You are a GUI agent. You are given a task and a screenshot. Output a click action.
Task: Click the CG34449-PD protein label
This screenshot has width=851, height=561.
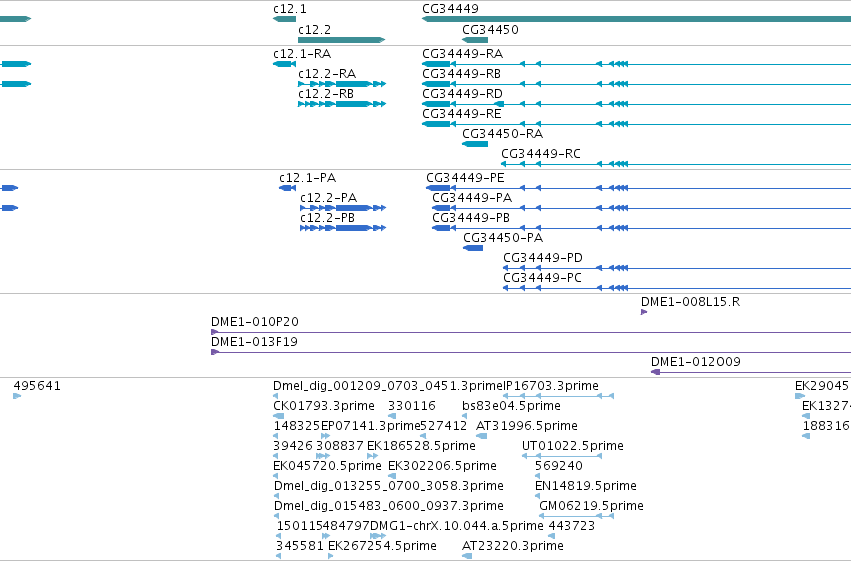tap(543, 258)
